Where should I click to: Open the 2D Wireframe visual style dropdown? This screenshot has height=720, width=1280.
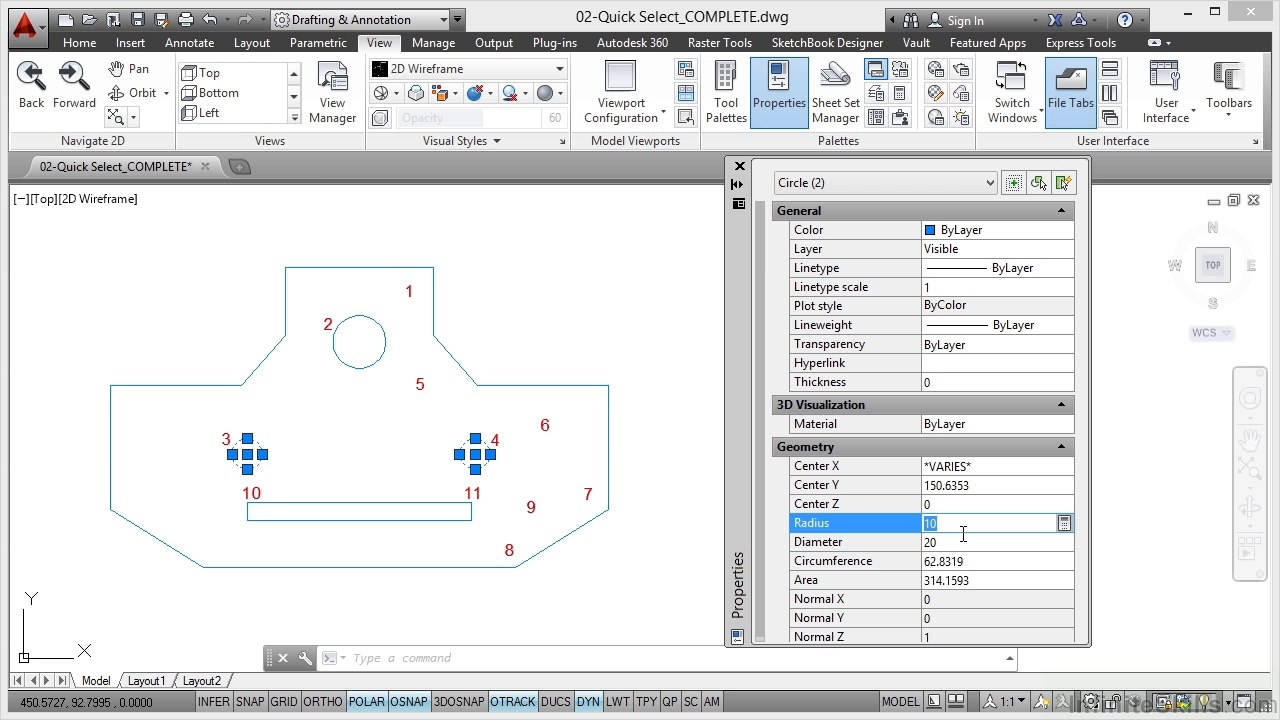pyautogui.click(x=468, y=68)
